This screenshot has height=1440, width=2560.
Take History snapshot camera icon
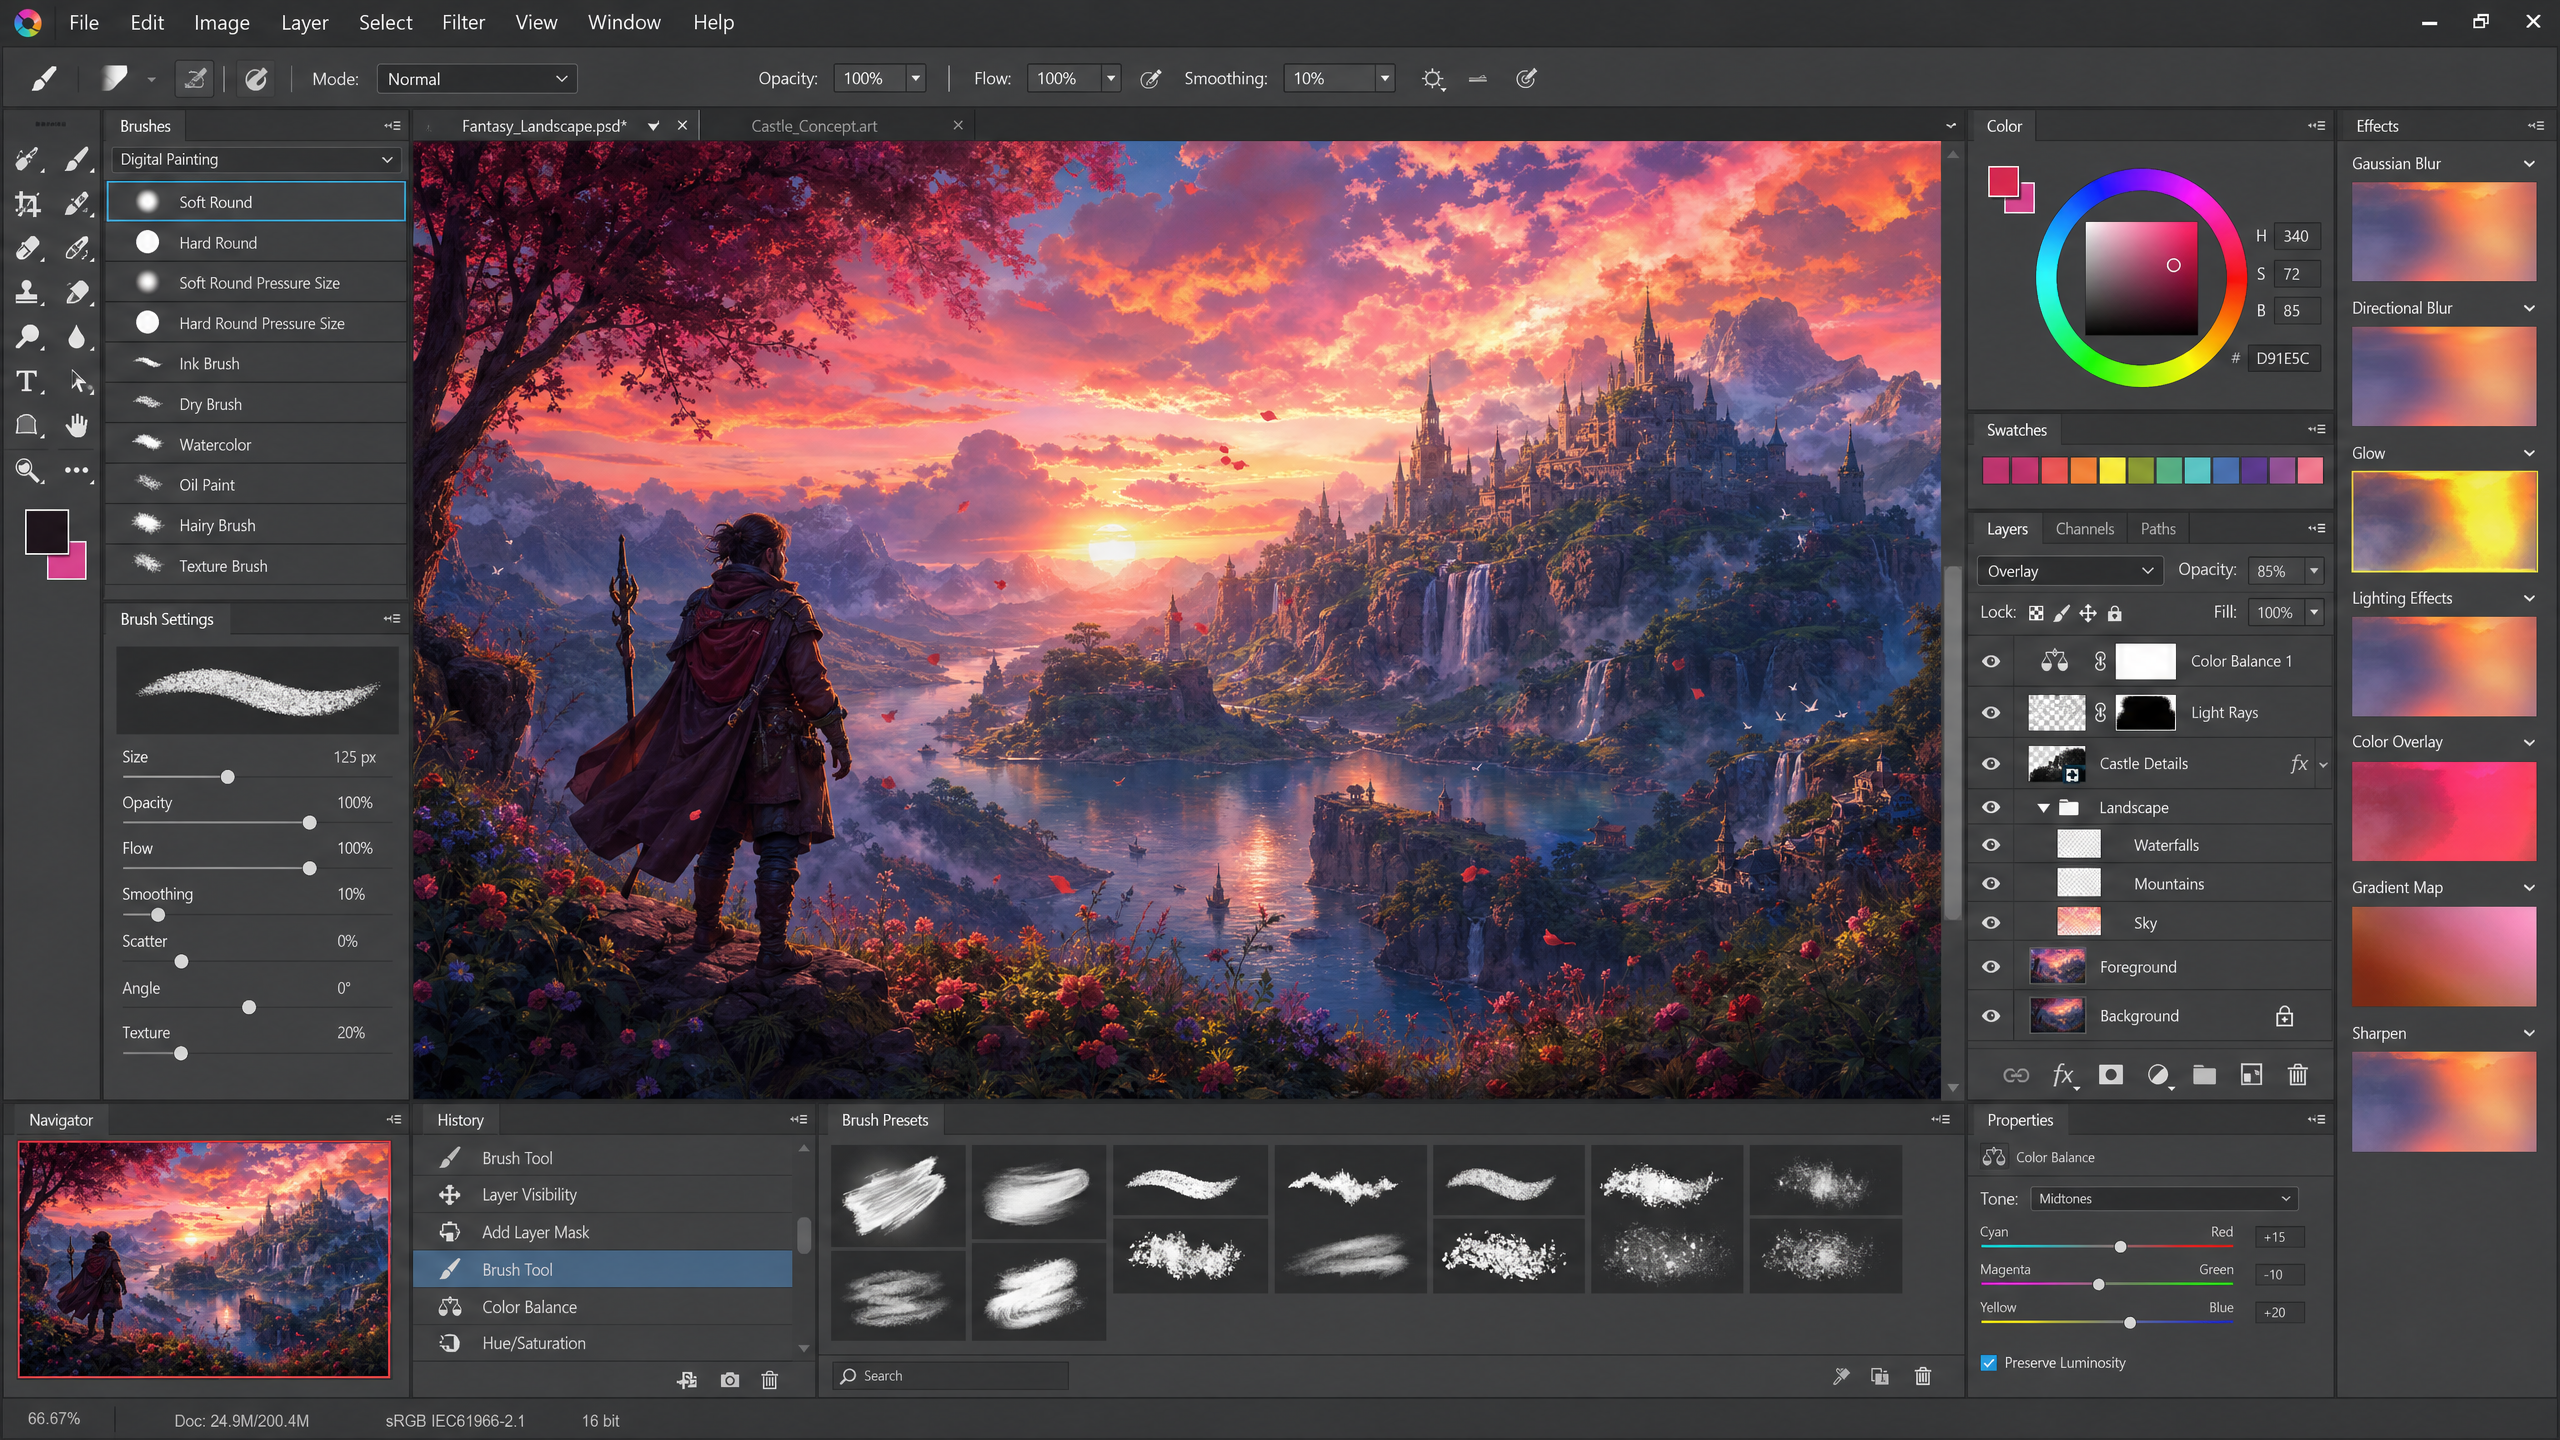point(730,1380)
